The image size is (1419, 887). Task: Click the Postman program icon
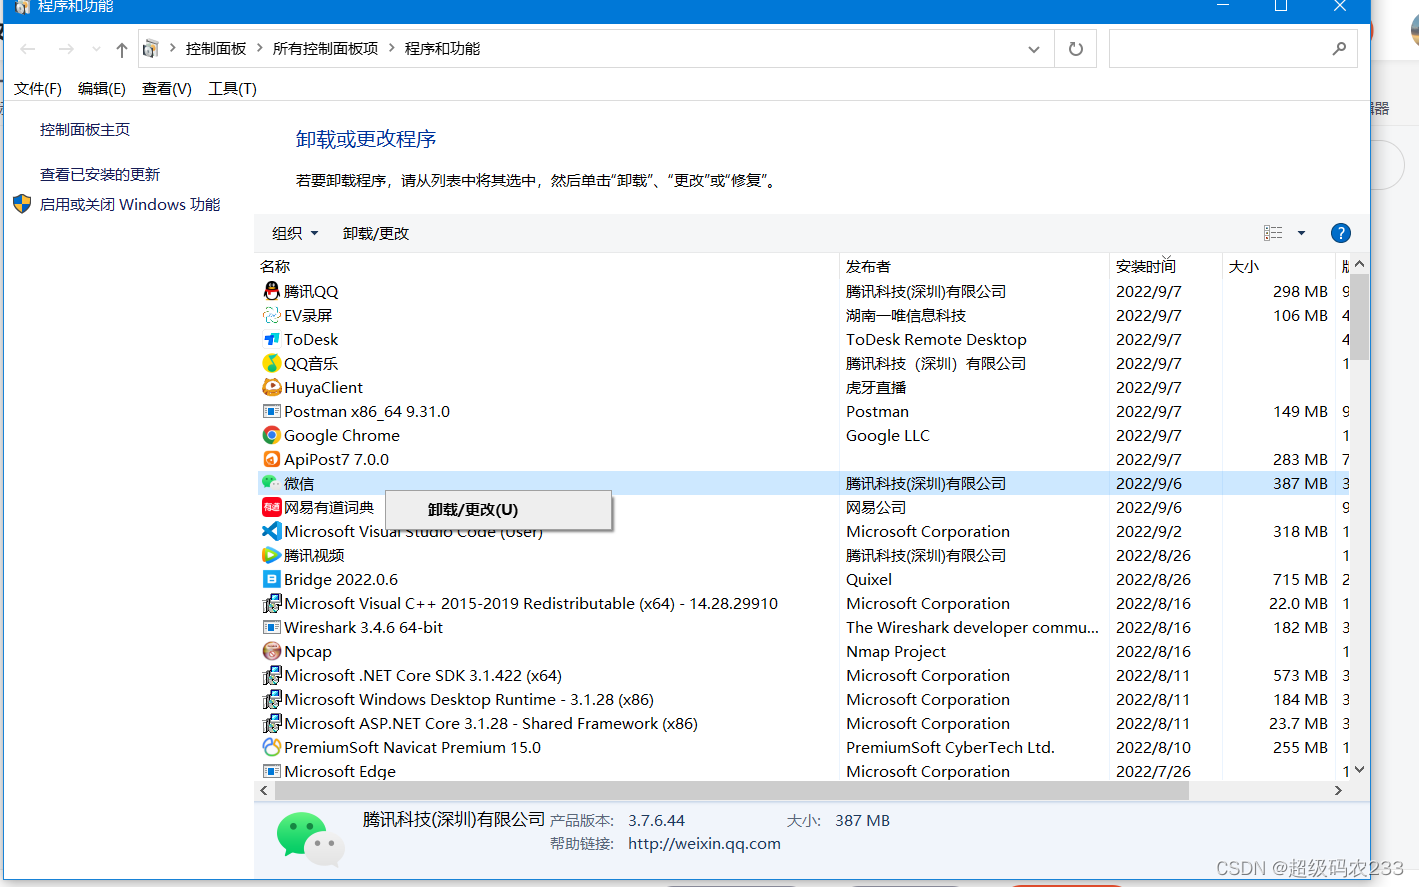click(x=271, y=411)
